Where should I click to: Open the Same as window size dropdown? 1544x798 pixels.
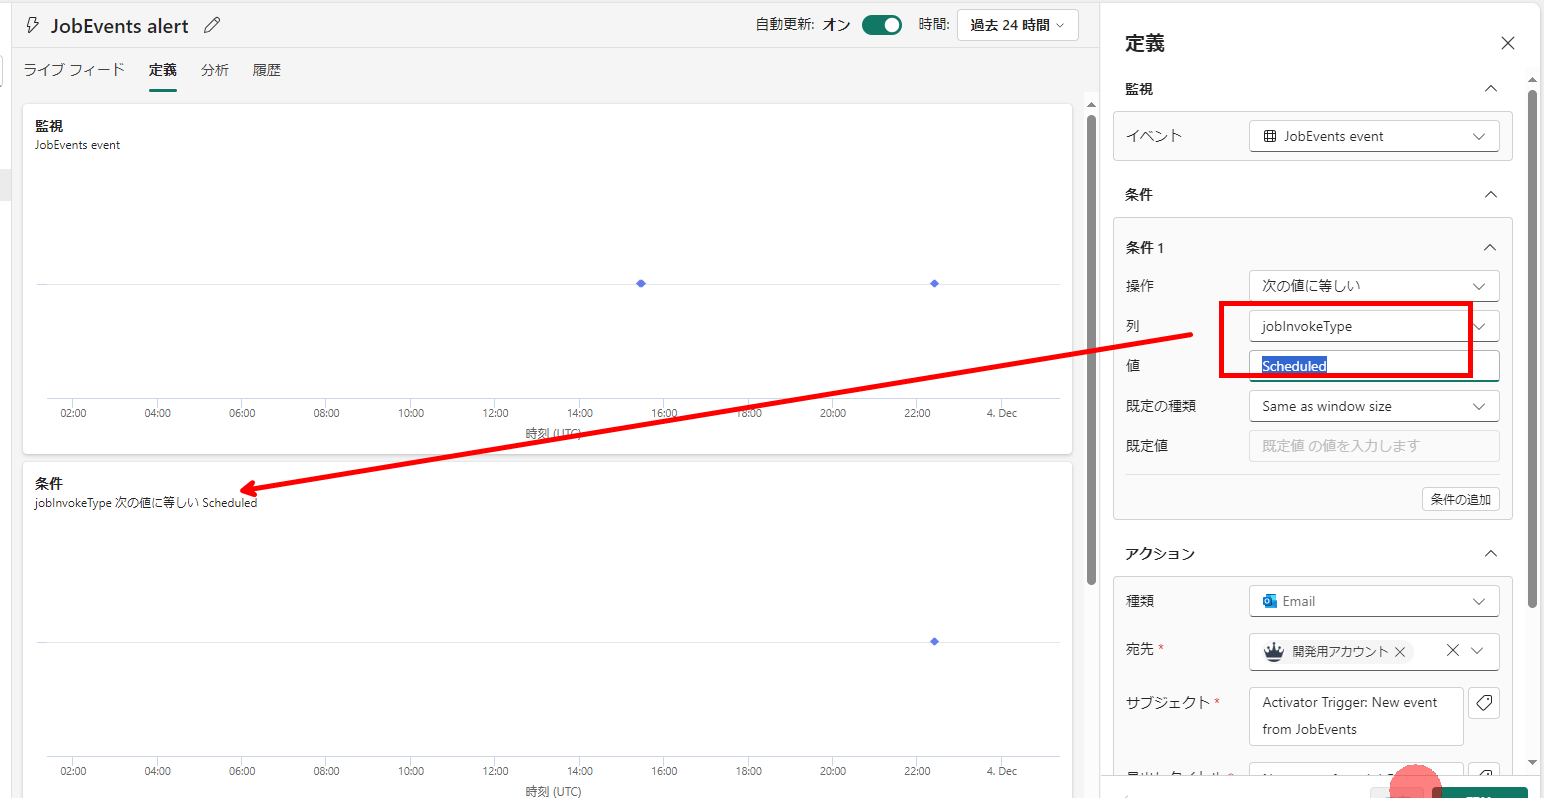[1374, 406]
